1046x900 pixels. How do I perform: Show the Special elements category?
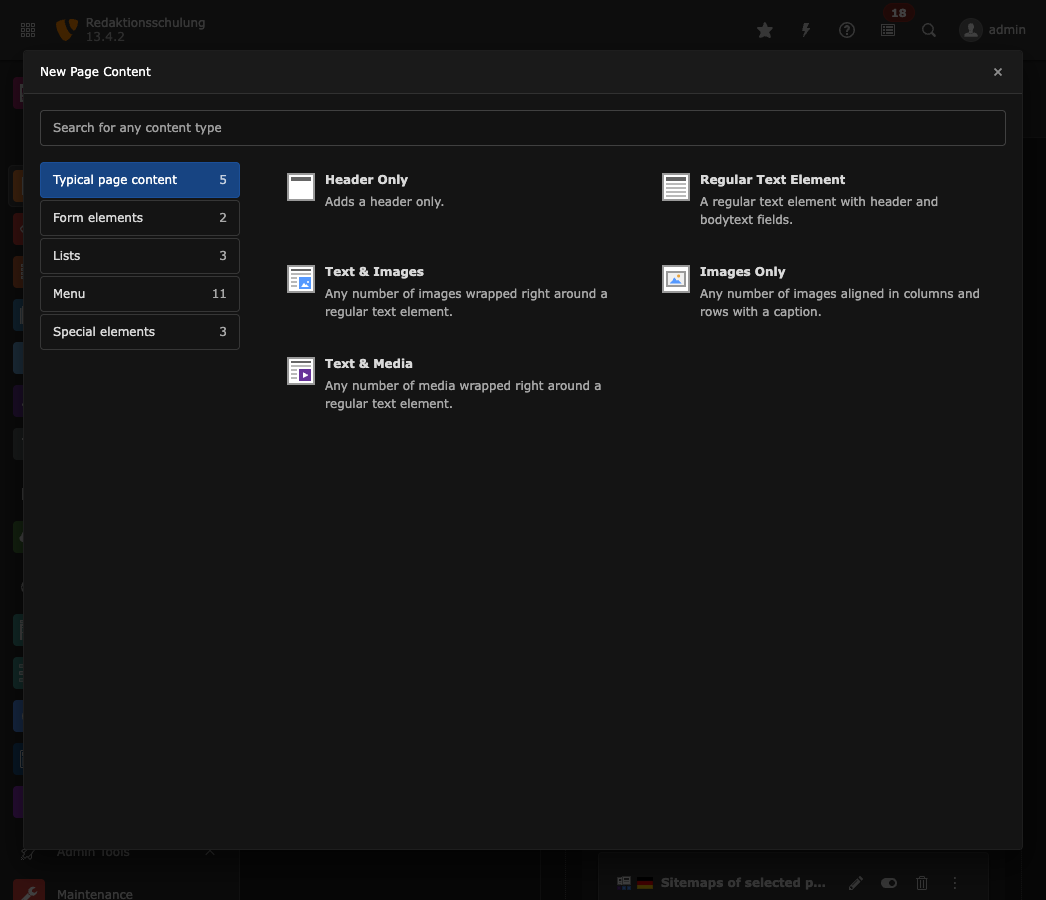pos(139,332)
